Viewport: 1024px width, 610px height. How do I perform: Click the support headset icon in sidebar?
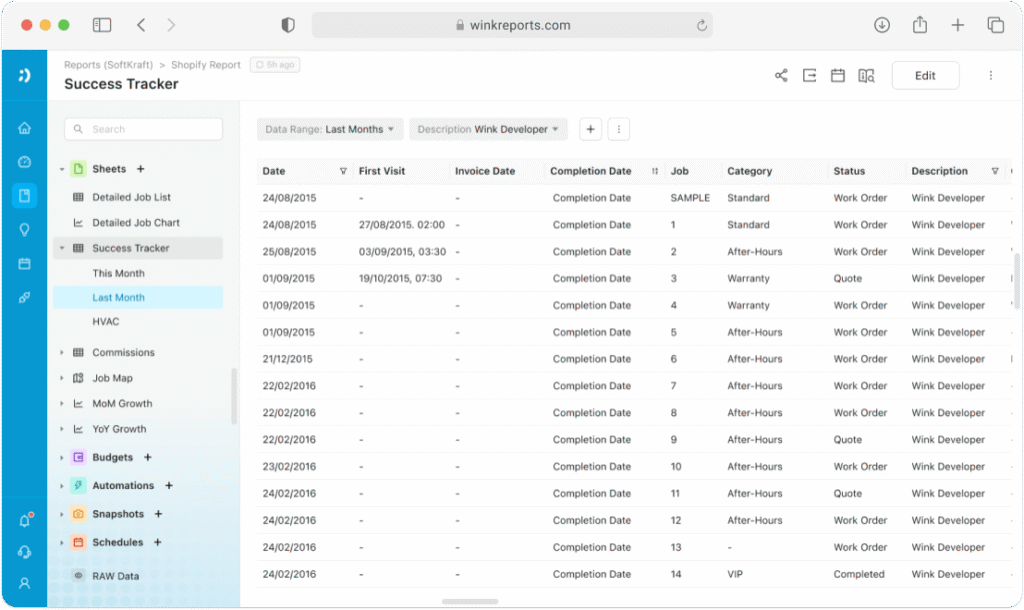click(x=24, y=553)
